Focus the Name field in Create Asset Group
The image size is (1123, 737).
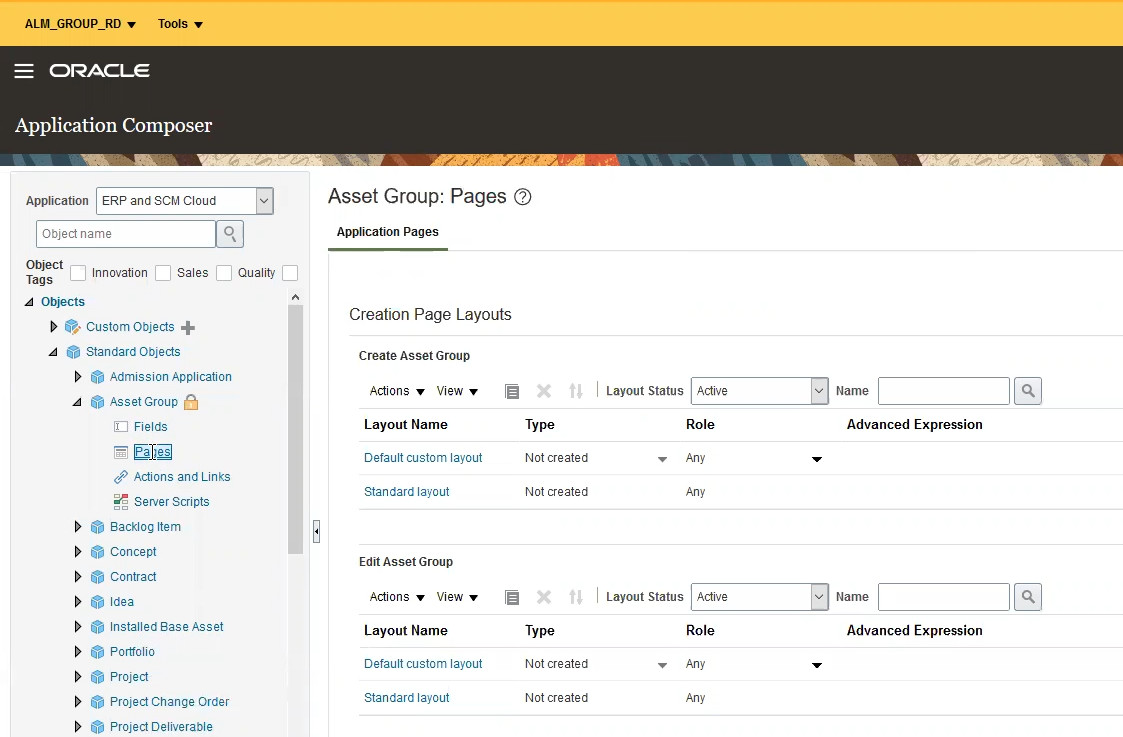tap(944, 391)
